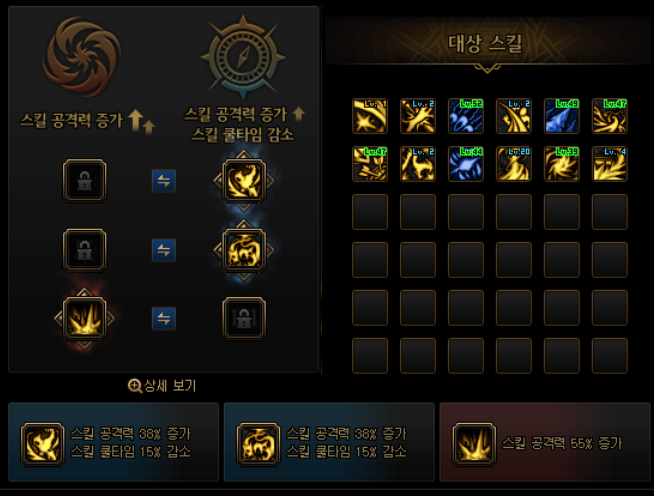The height and width of the screenshot is (496, 654).
Task: Toggle the swap arrows beside the dragon skill
Action: [x=164, y=250]
